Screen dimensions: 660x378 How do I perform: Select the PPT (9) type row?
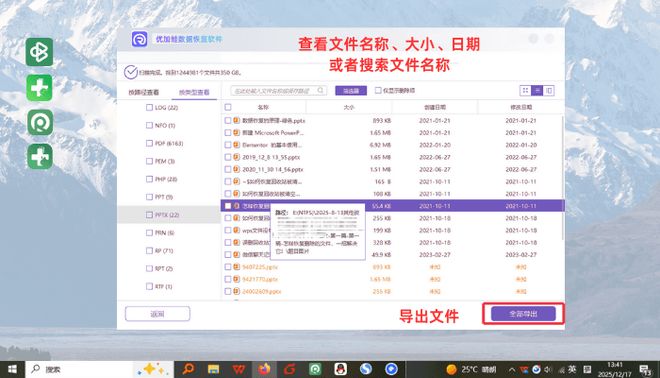click(169, 197)
